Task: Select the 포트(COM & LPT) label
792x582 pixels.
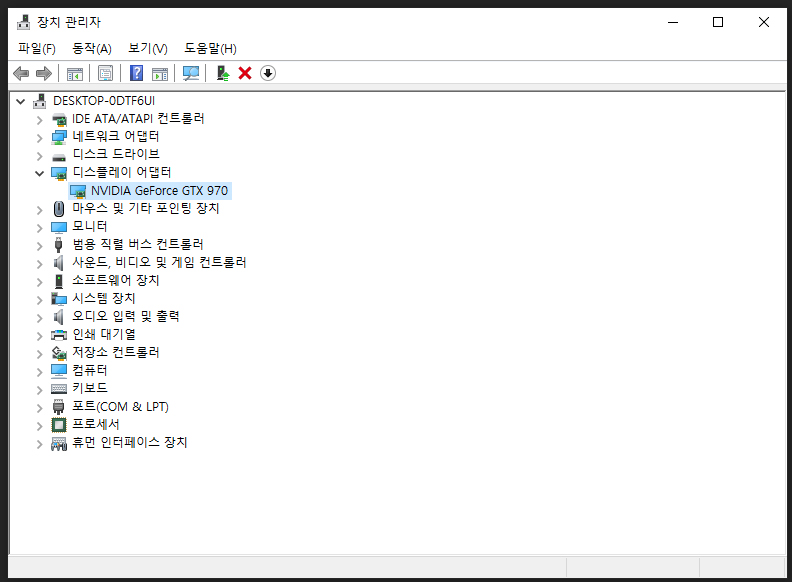Action: [x=120, y=406]
